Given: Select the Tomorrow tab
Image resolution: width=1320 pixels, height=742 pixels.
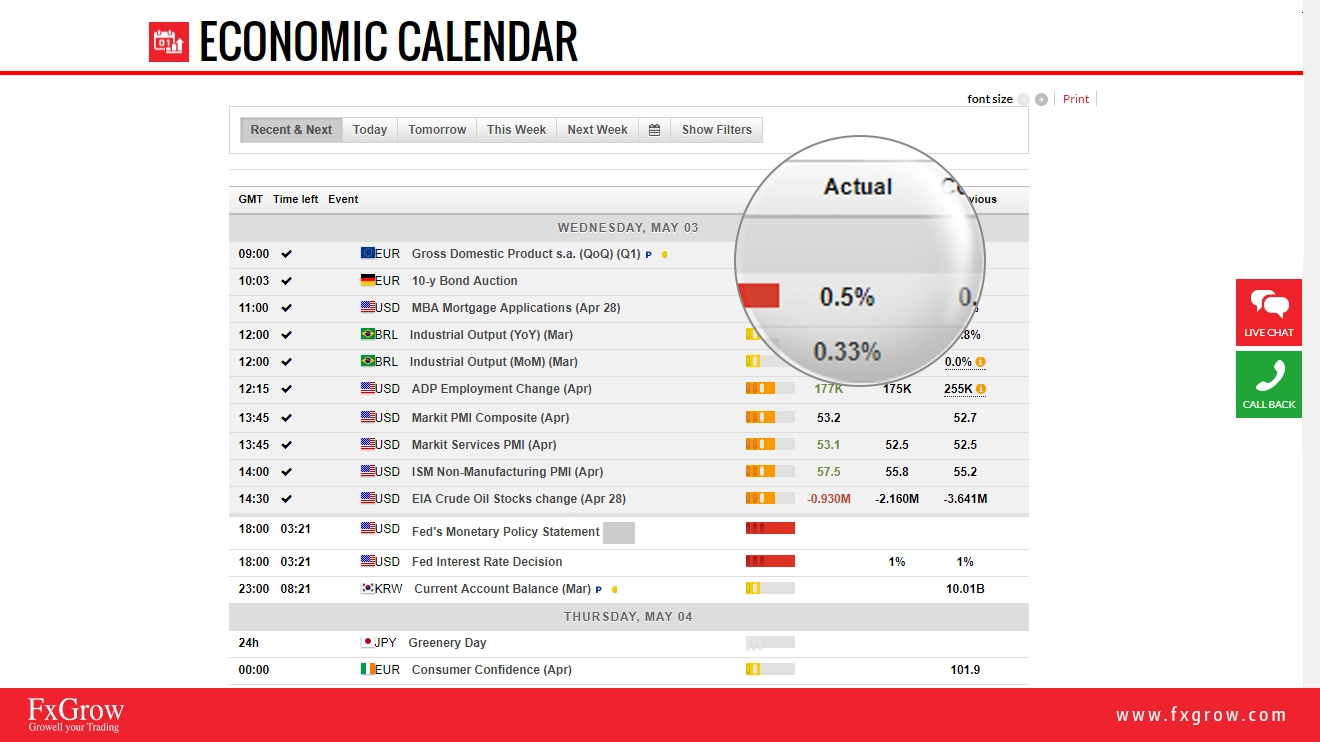Looking at the screenshot, I should [x=437, y=130].
